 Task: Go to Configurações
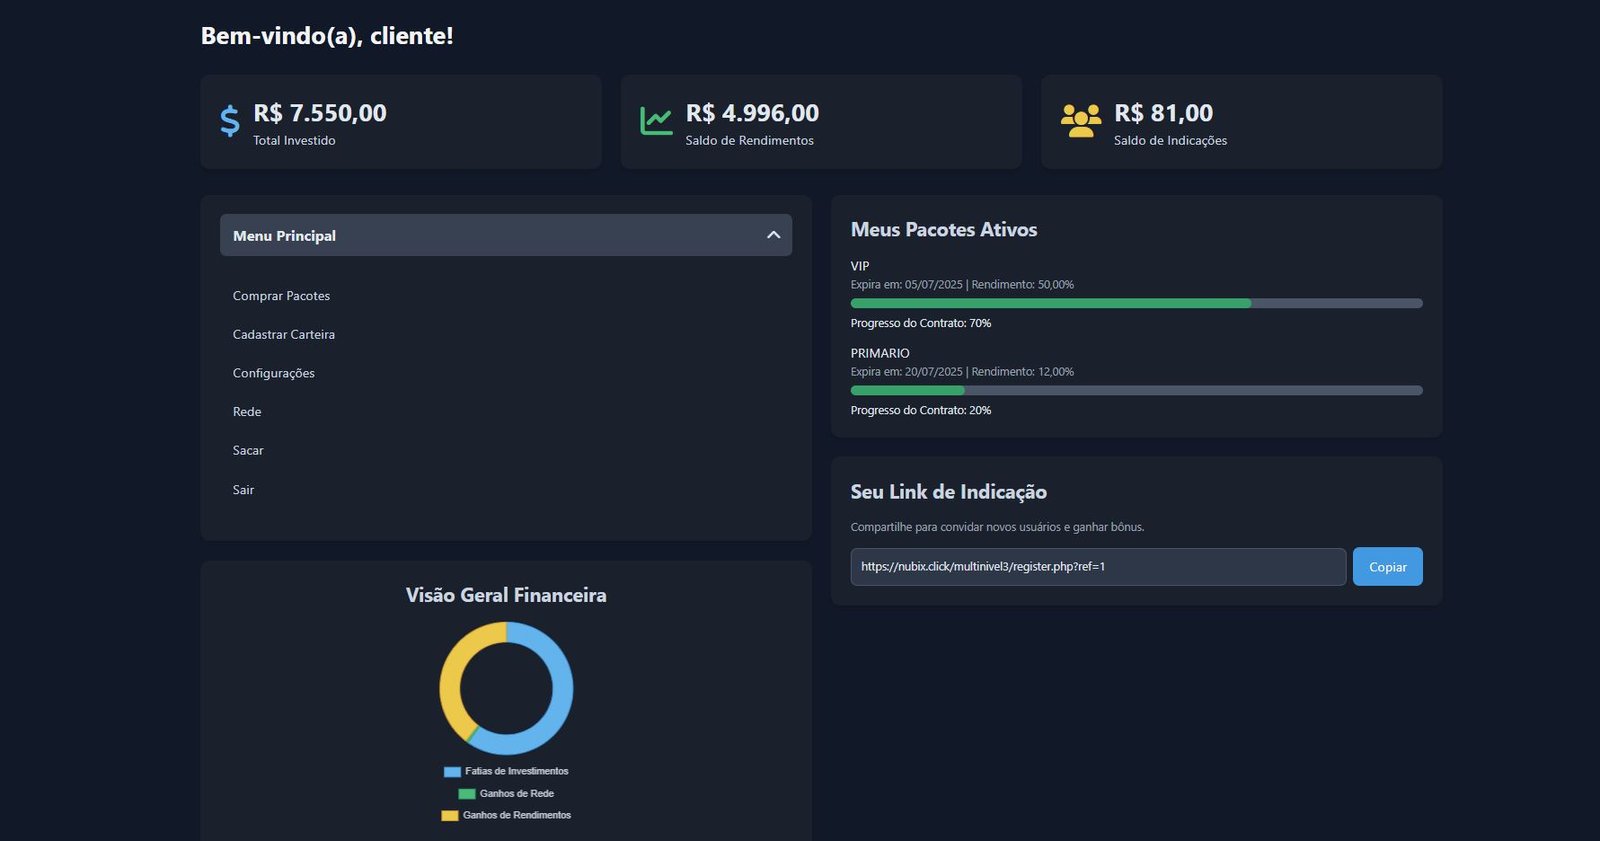coord(274,373)
